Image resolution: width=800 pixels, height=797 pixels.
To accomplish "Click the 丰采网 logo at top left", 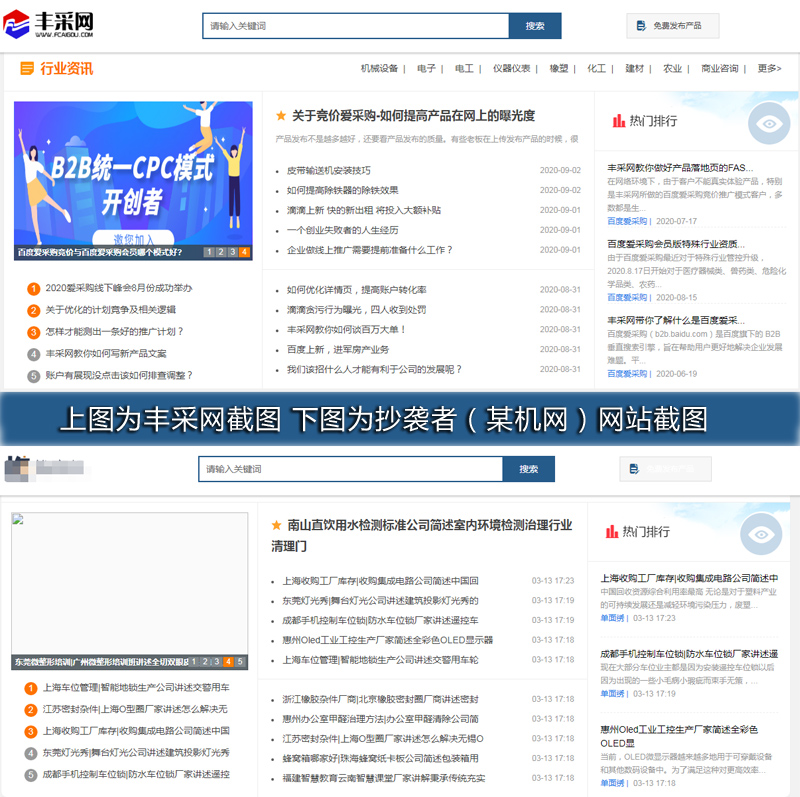I will coord(48,24).
